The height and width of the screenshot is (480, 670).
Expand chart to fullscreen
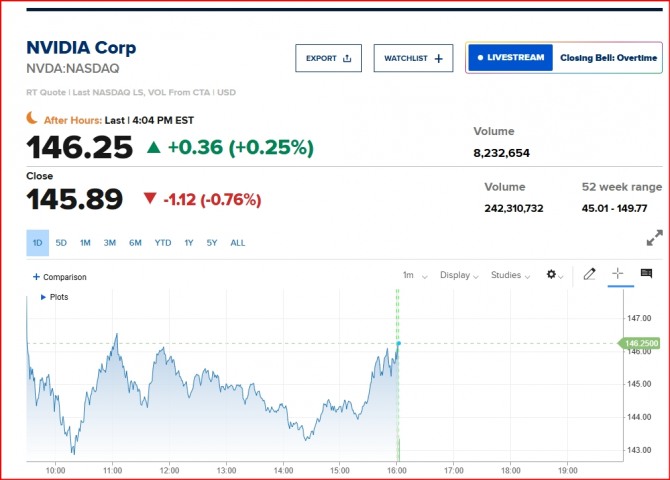pyautogui.click(x=654, y=238)
